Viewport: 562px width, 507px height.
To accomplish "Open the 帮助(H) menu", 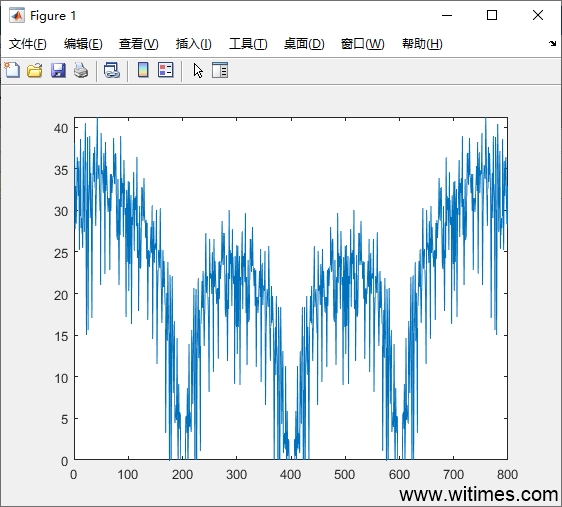I will (x=422, y=44).
